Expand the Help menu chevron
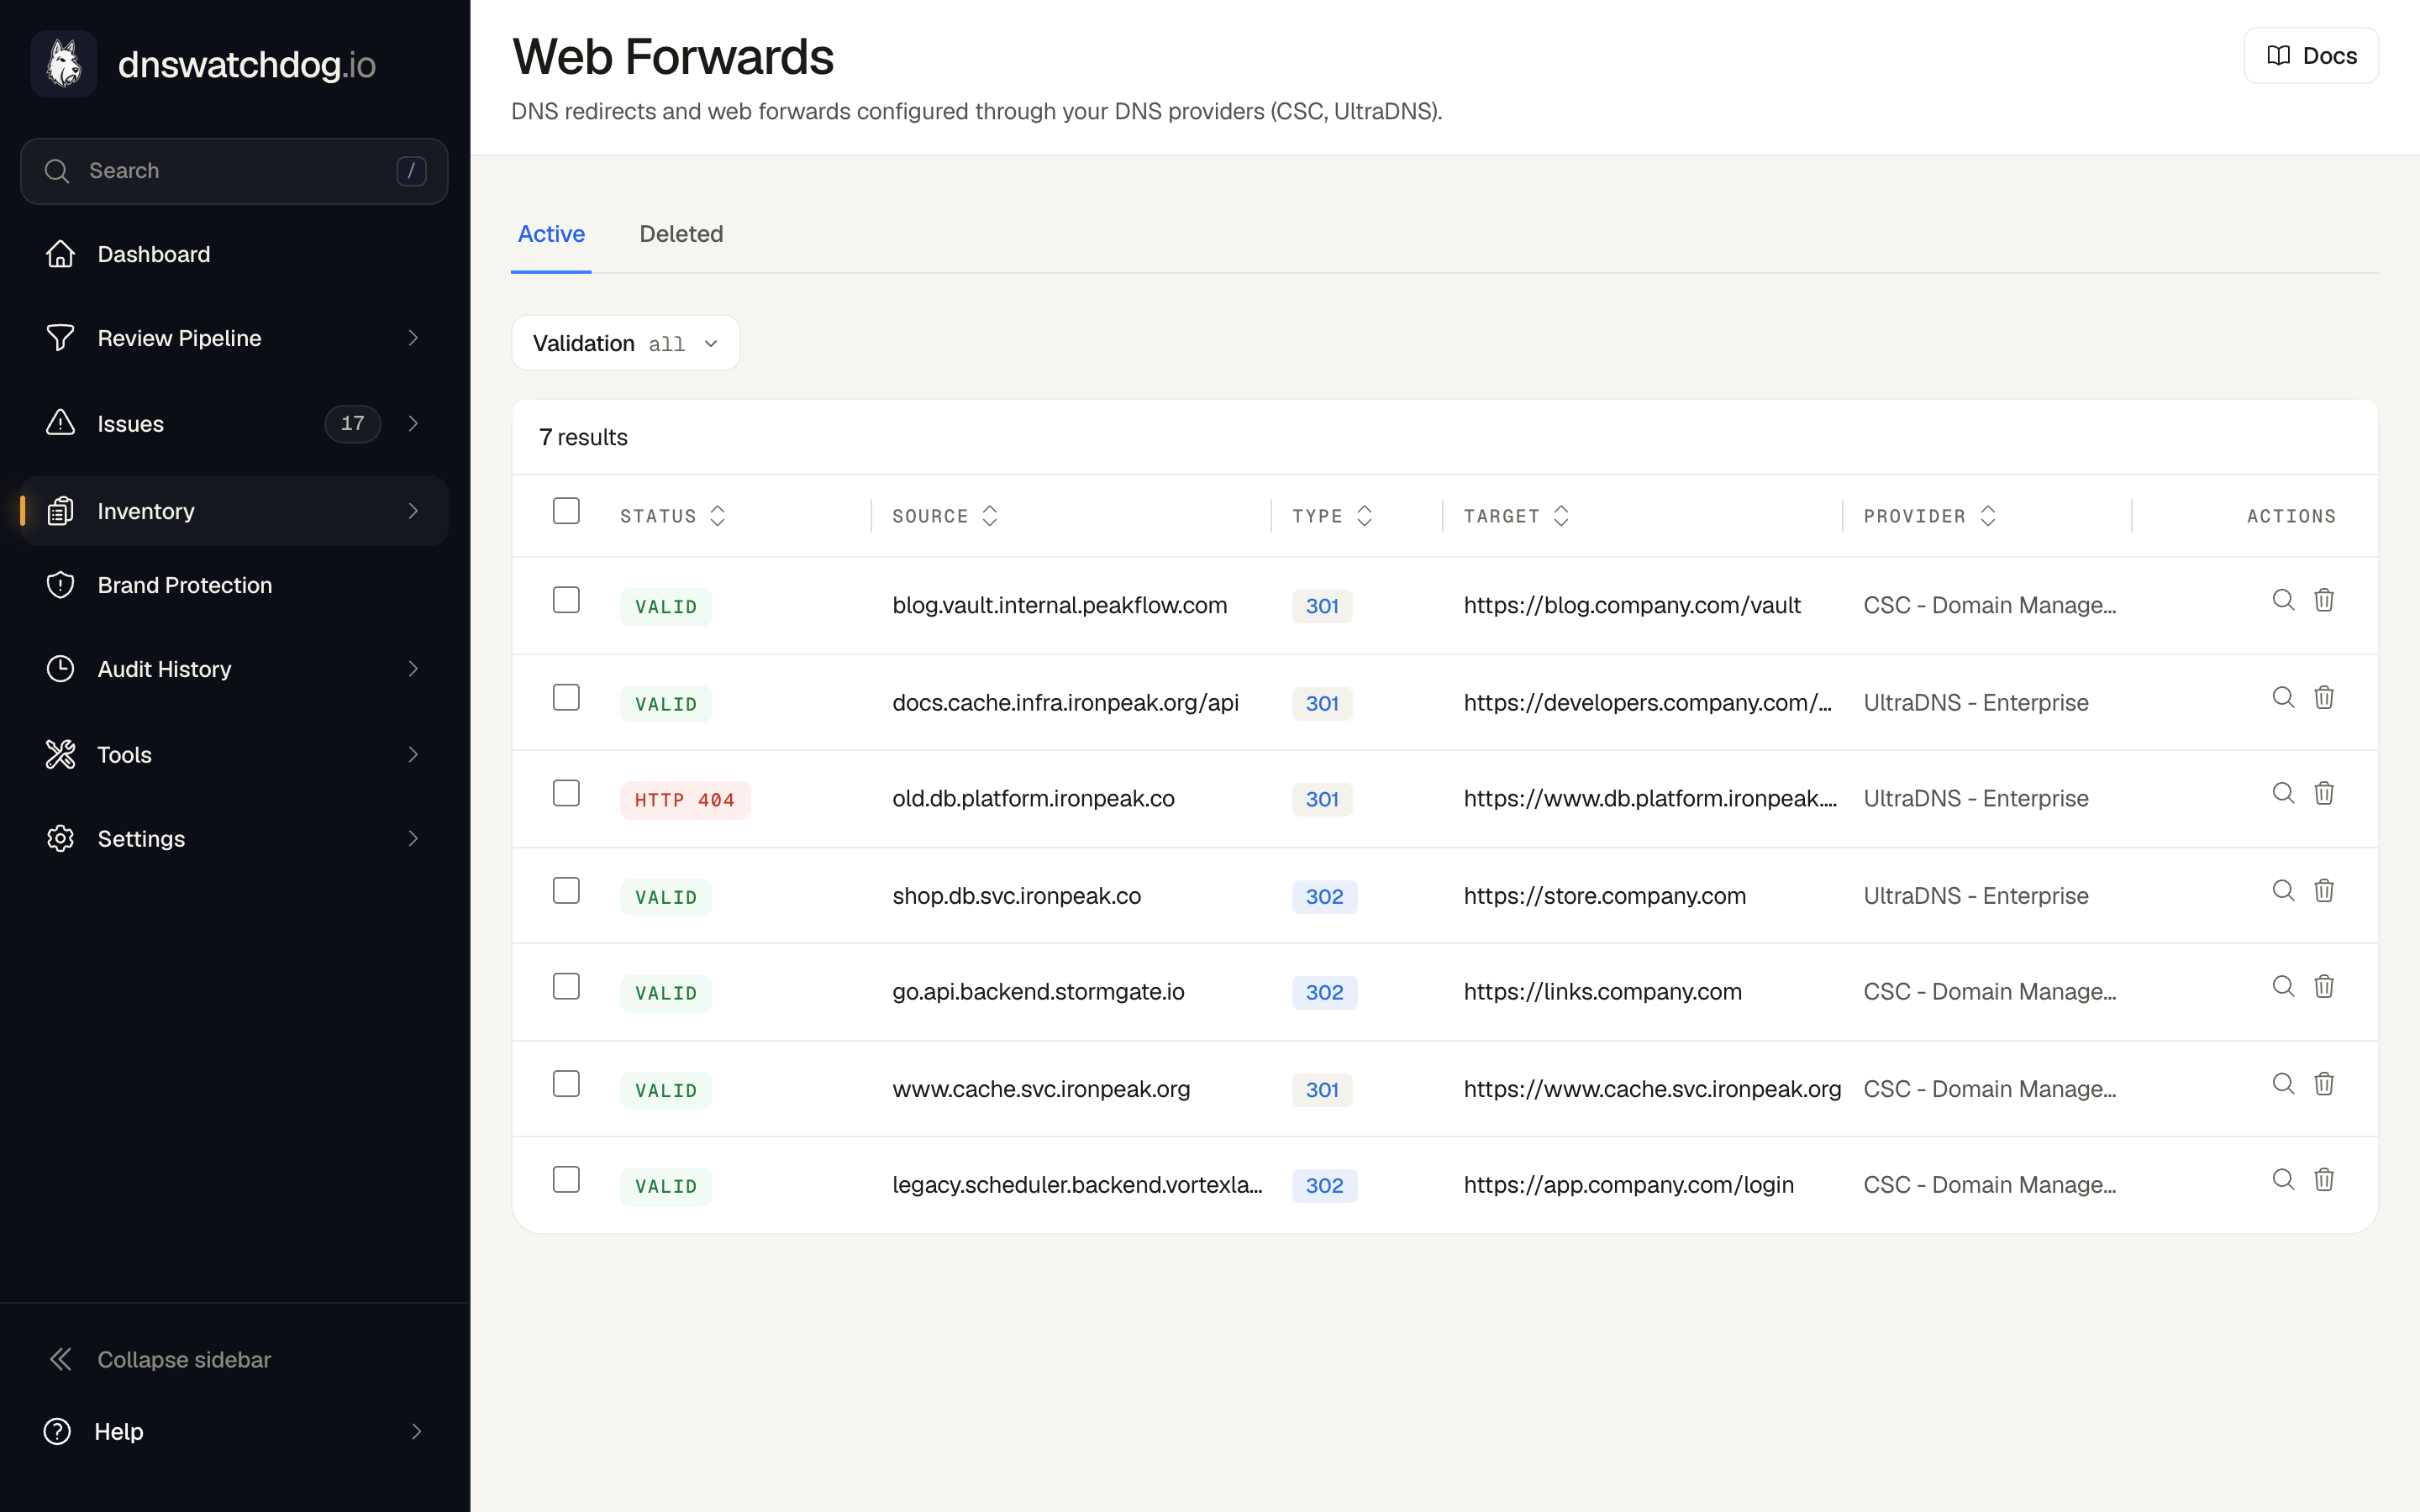 pyautogui.click(x=416, y=1431)
